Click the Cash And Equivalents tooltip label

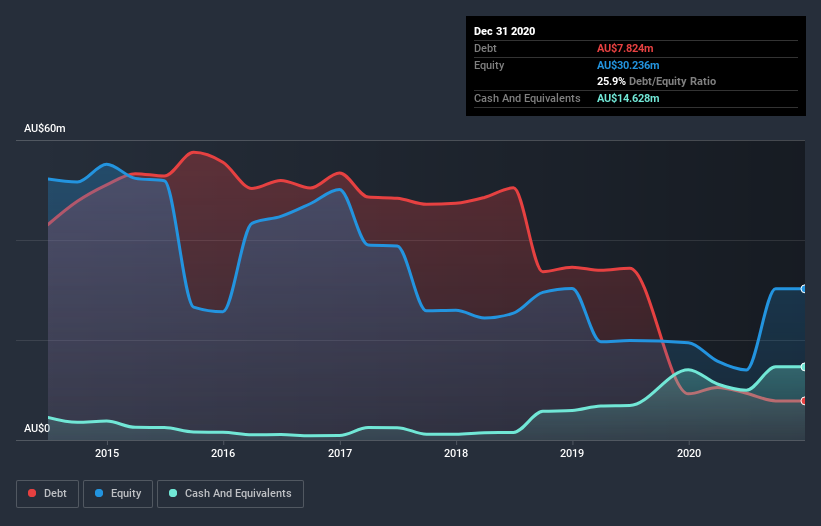(x=527, y=98)
